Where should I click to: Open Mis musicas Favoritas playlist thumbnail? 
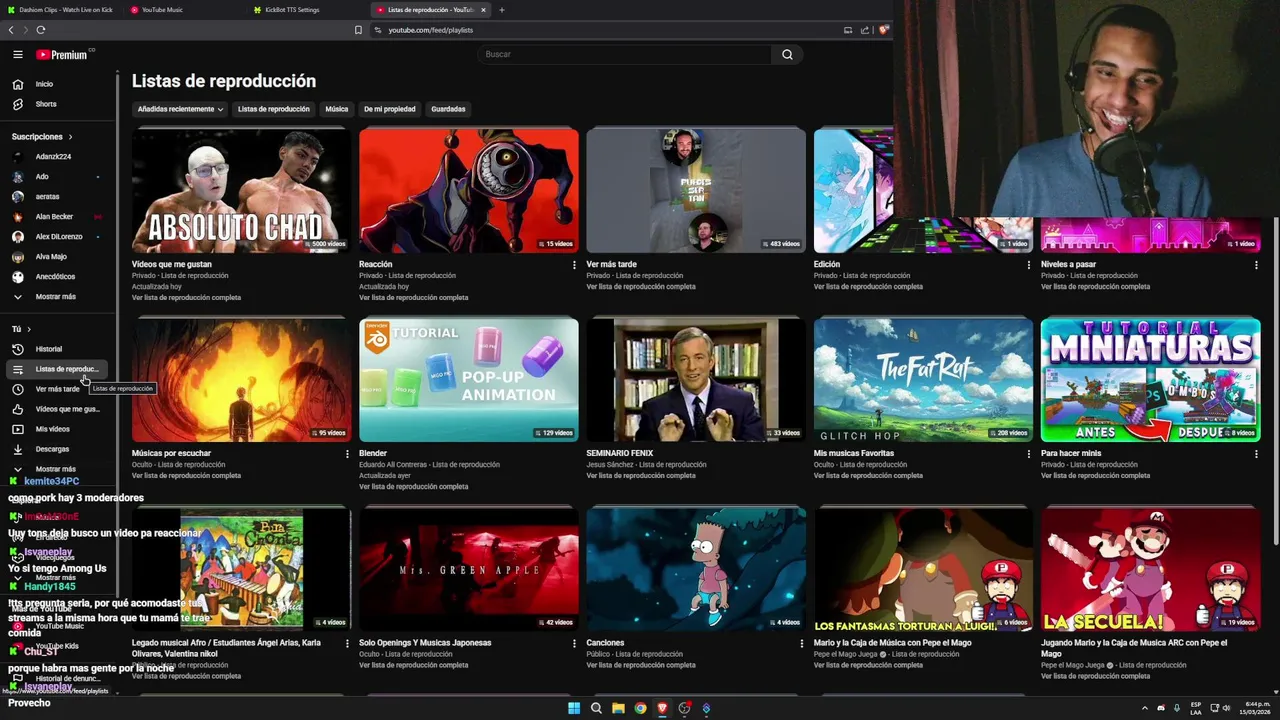tap(923, 380)
